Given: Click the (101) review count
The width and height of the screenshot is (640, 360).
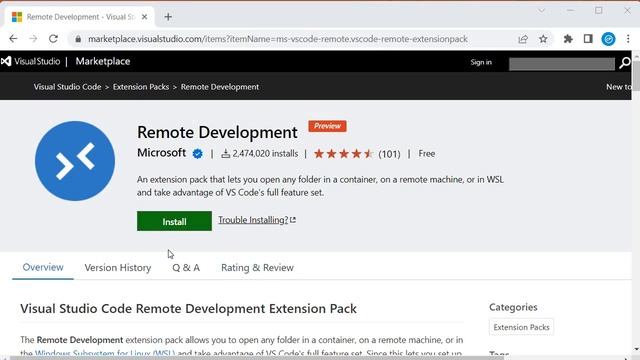Looking at the screenshot, I should coord(389,154).
